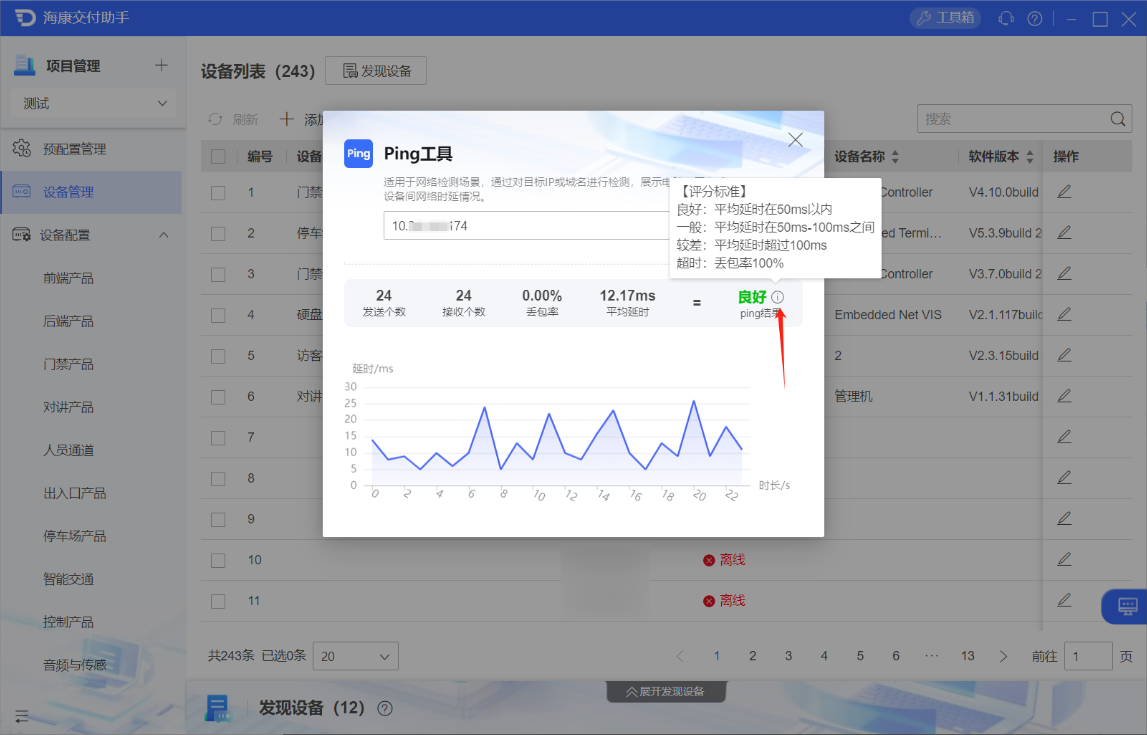Screen dimensions: 1147x735
Task: Edit device row 9 pencil icon
Action: pos(1064,519)
